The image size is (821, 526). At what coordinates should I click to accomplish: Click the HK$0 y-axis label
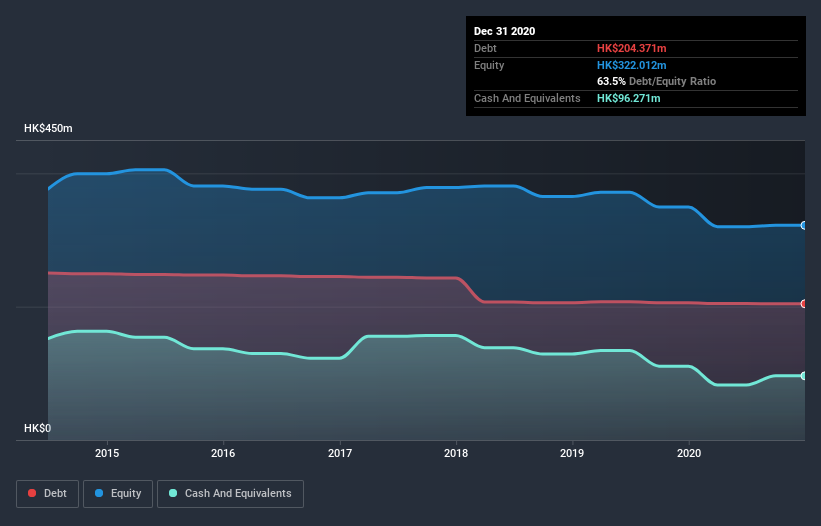(38, 428)
